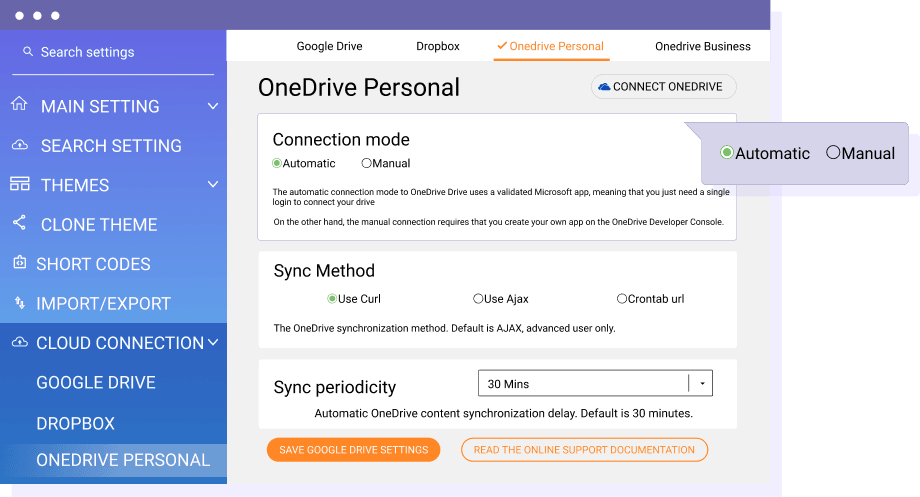The width and height of the screenshot is (920, 497).
Task: Switch to the Google Drive tab
Action: (329, 46)
